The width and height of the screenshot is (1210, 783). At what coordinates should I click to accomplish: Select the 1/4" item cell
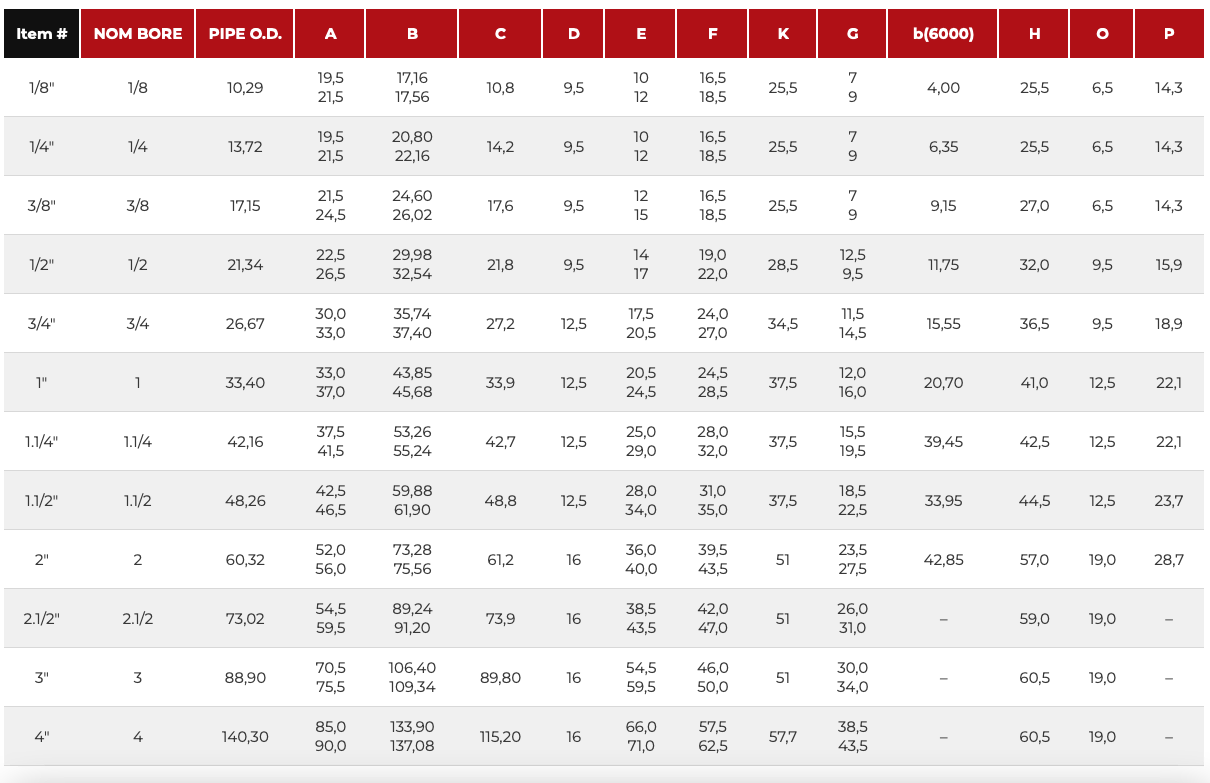(x=42, y=147)
